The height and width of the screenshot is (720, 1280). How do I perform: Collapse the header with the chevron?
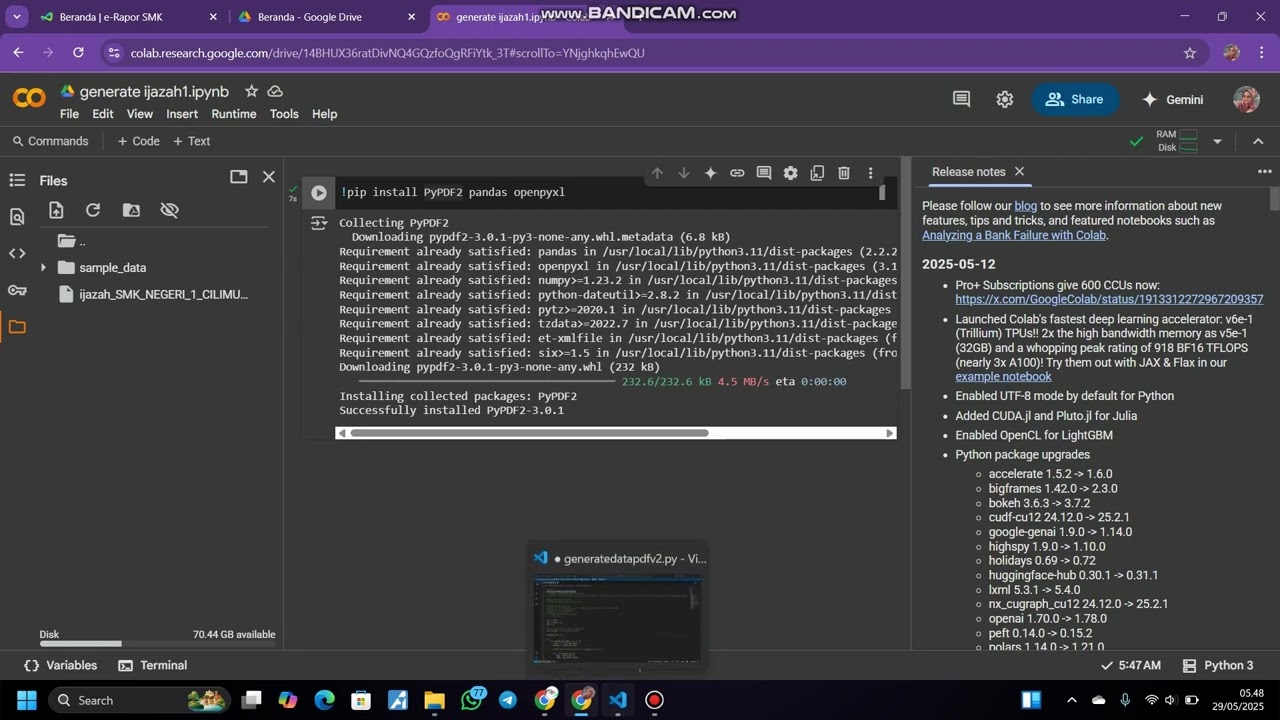[x=1258, y=142]
